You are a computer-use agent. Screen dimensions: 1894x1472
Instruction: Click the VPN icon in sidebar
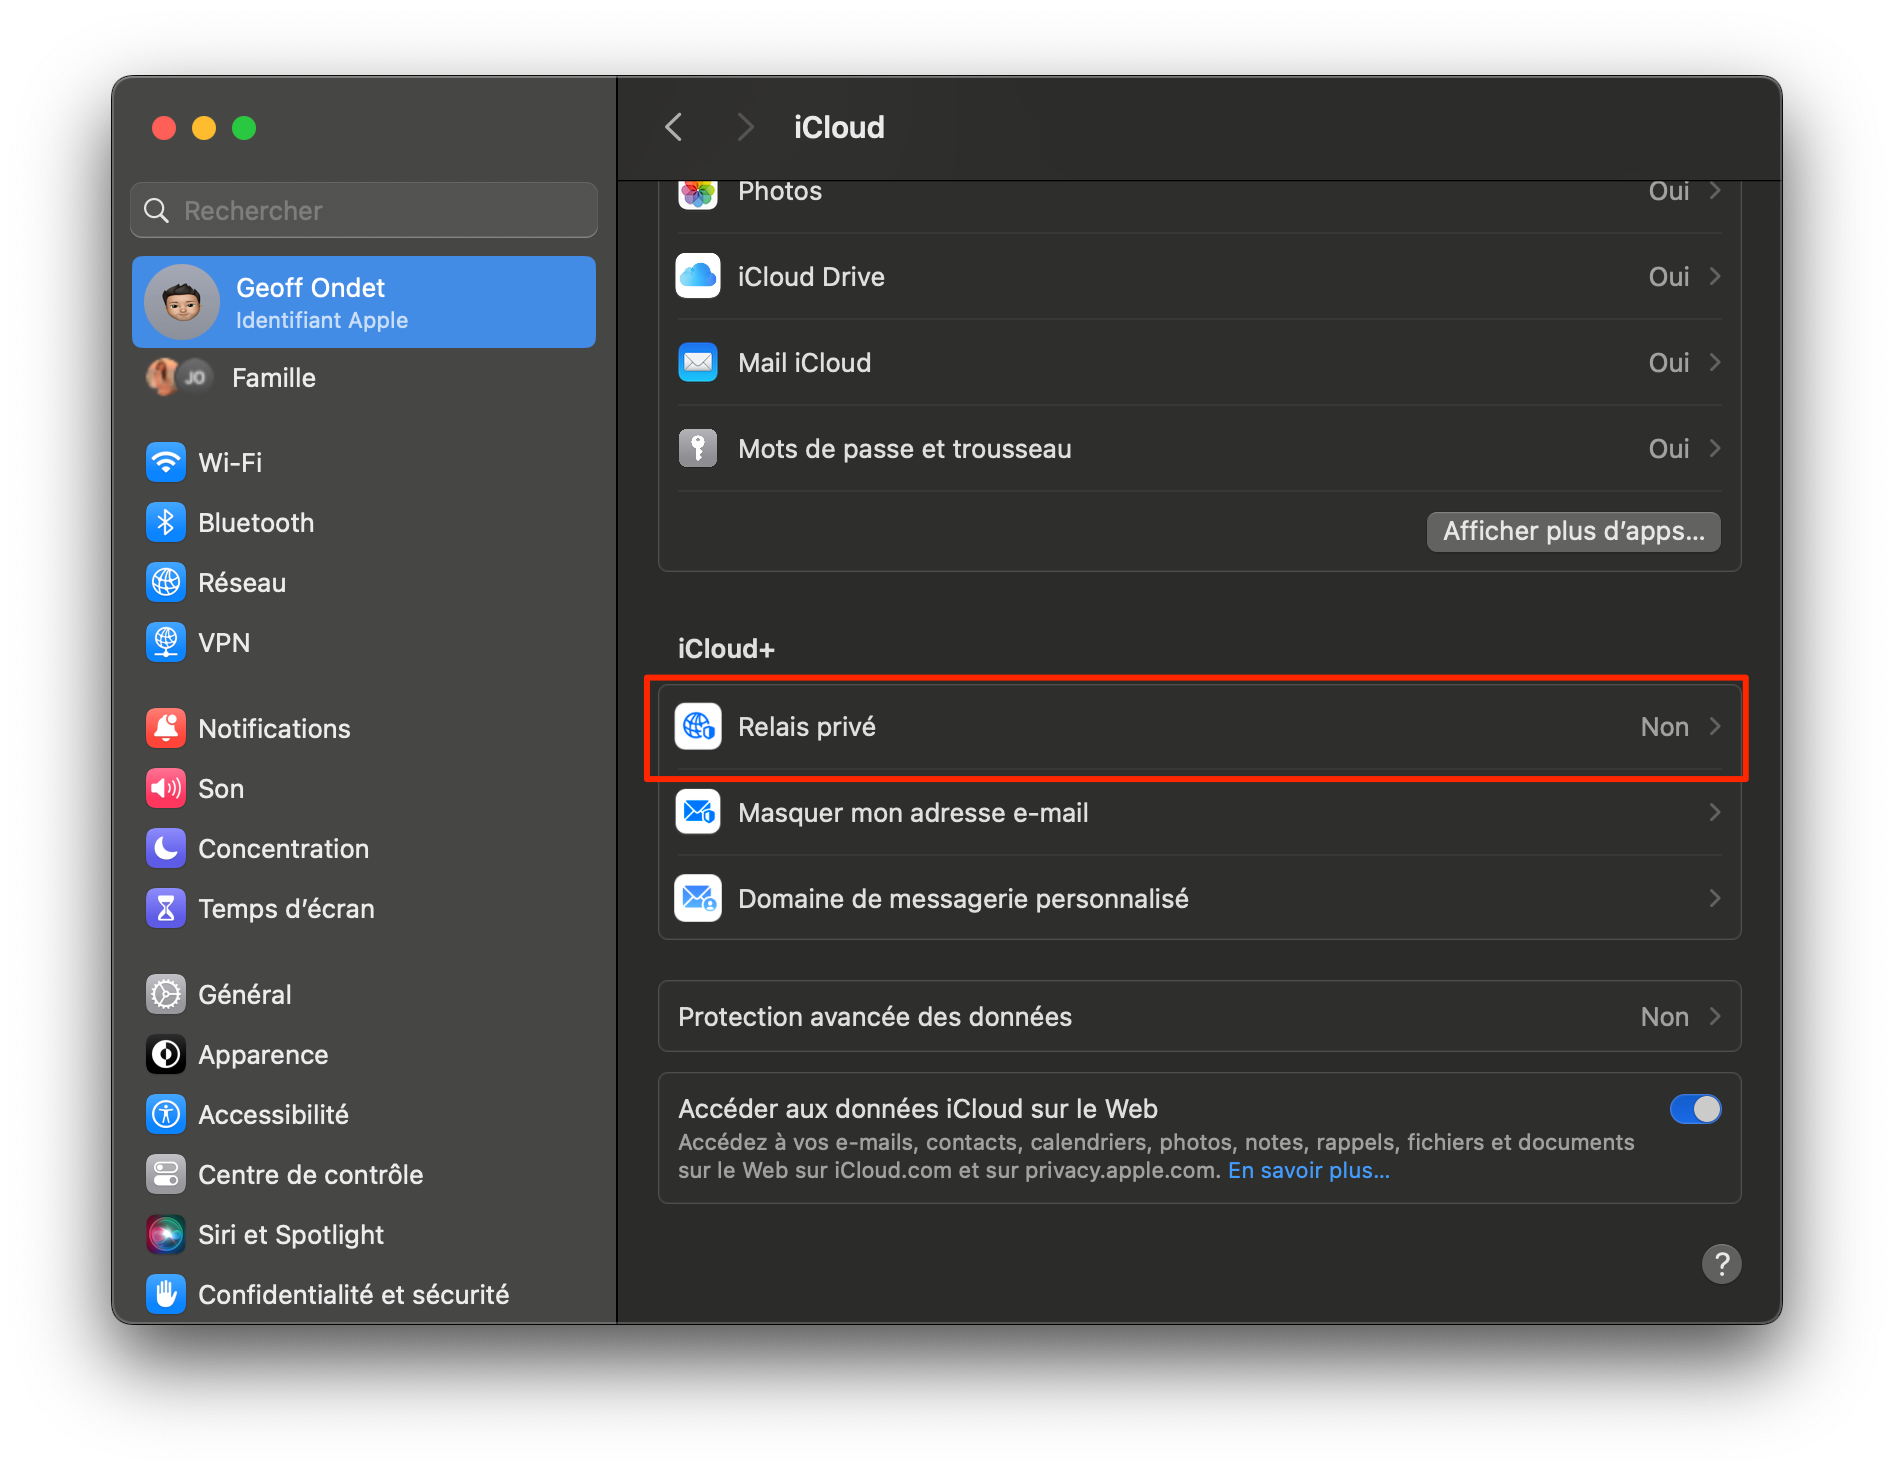tap(166, 642)
